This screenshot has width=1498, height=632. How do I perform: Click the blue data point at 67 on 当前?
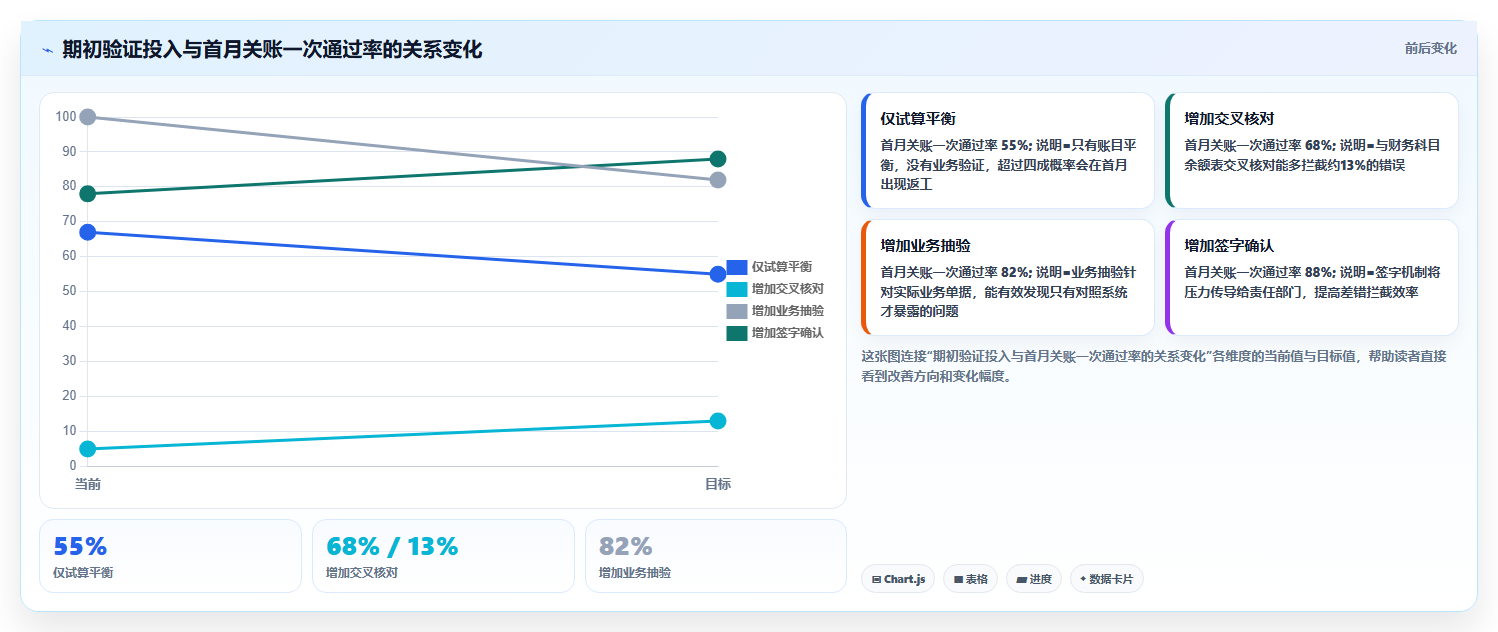[88, 232]
